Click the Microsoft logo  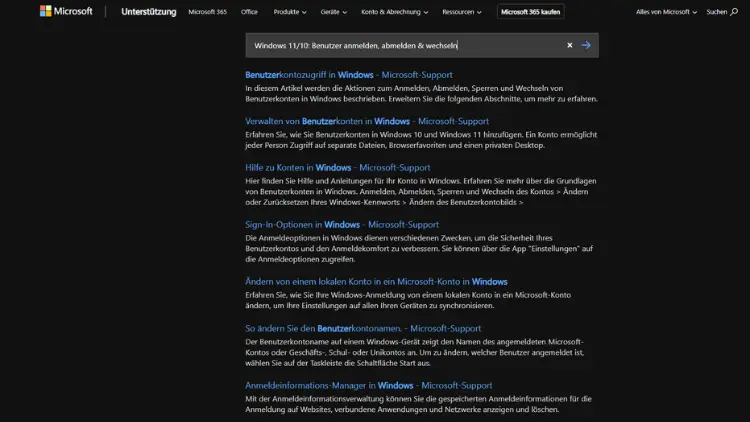(x=66, y=12)
